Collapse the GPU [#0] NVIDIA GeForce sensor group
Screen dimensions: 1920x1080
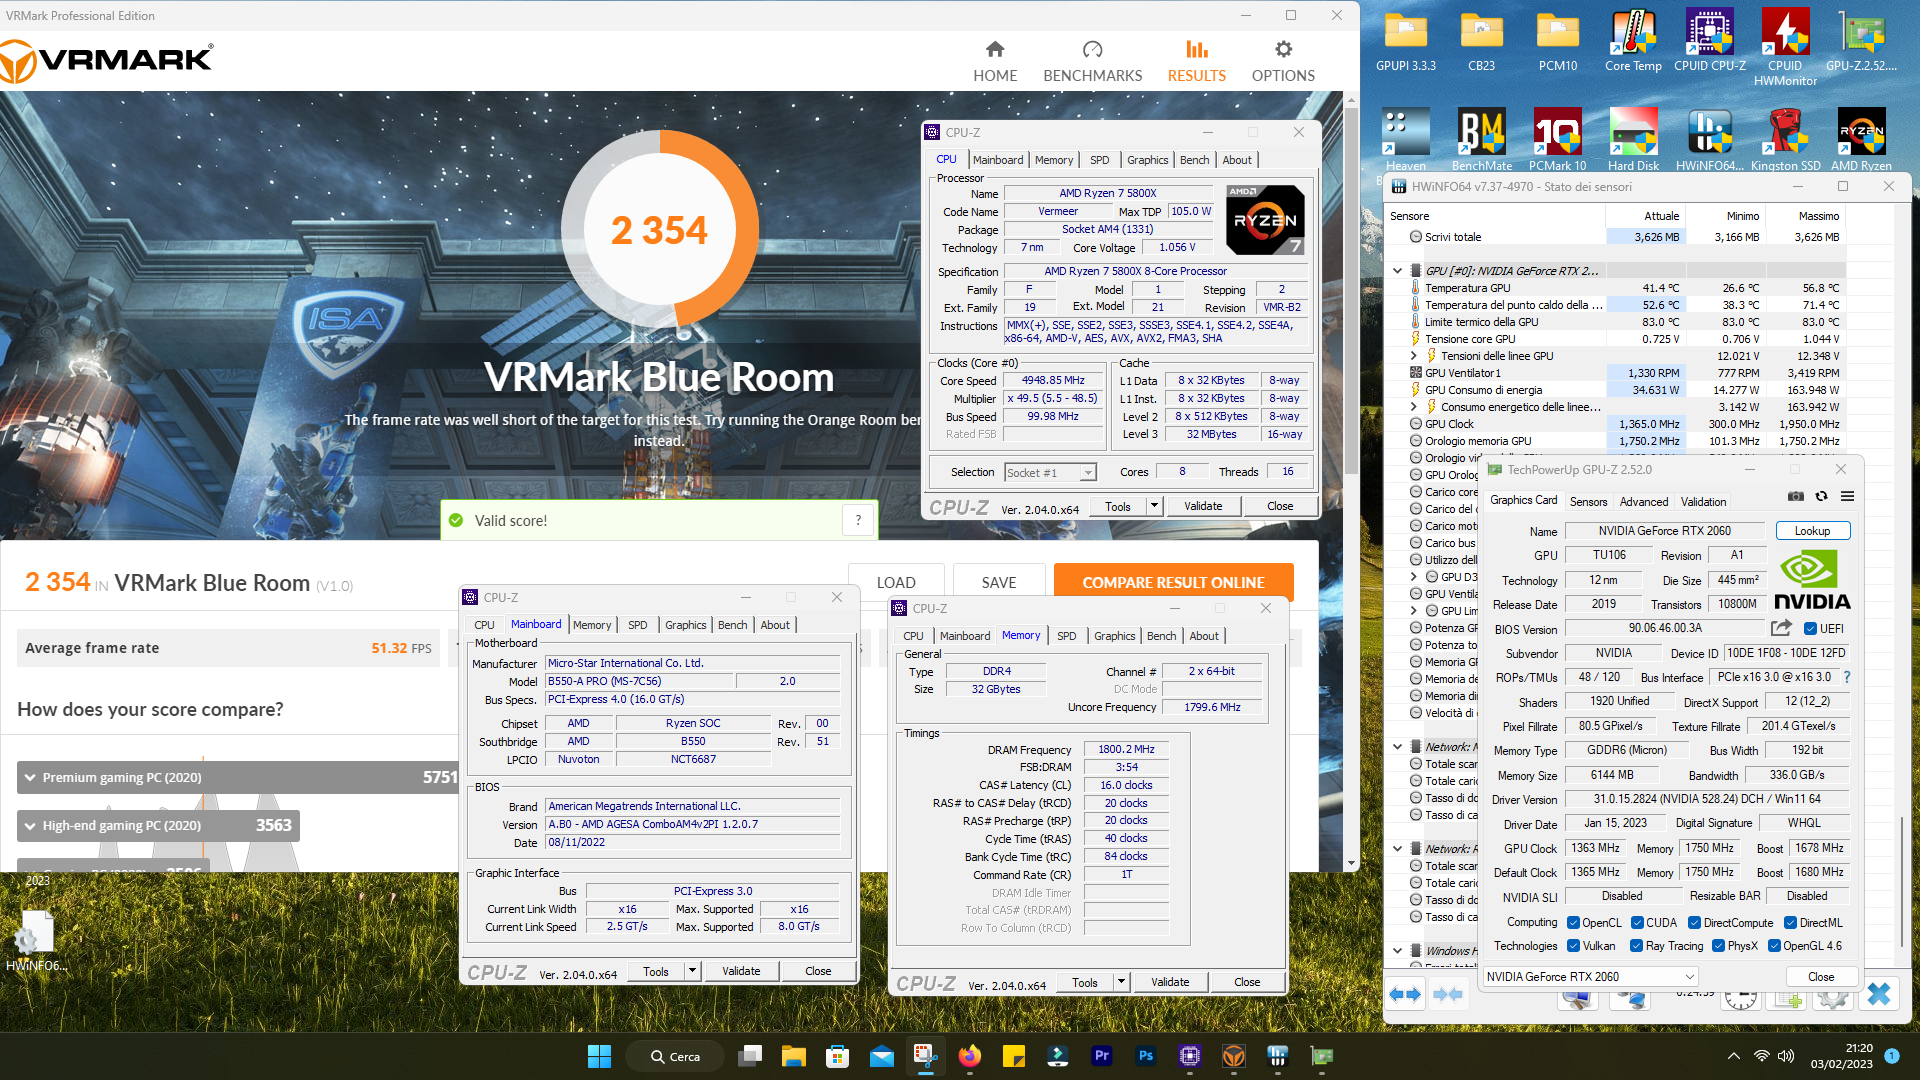point(1397,270)
